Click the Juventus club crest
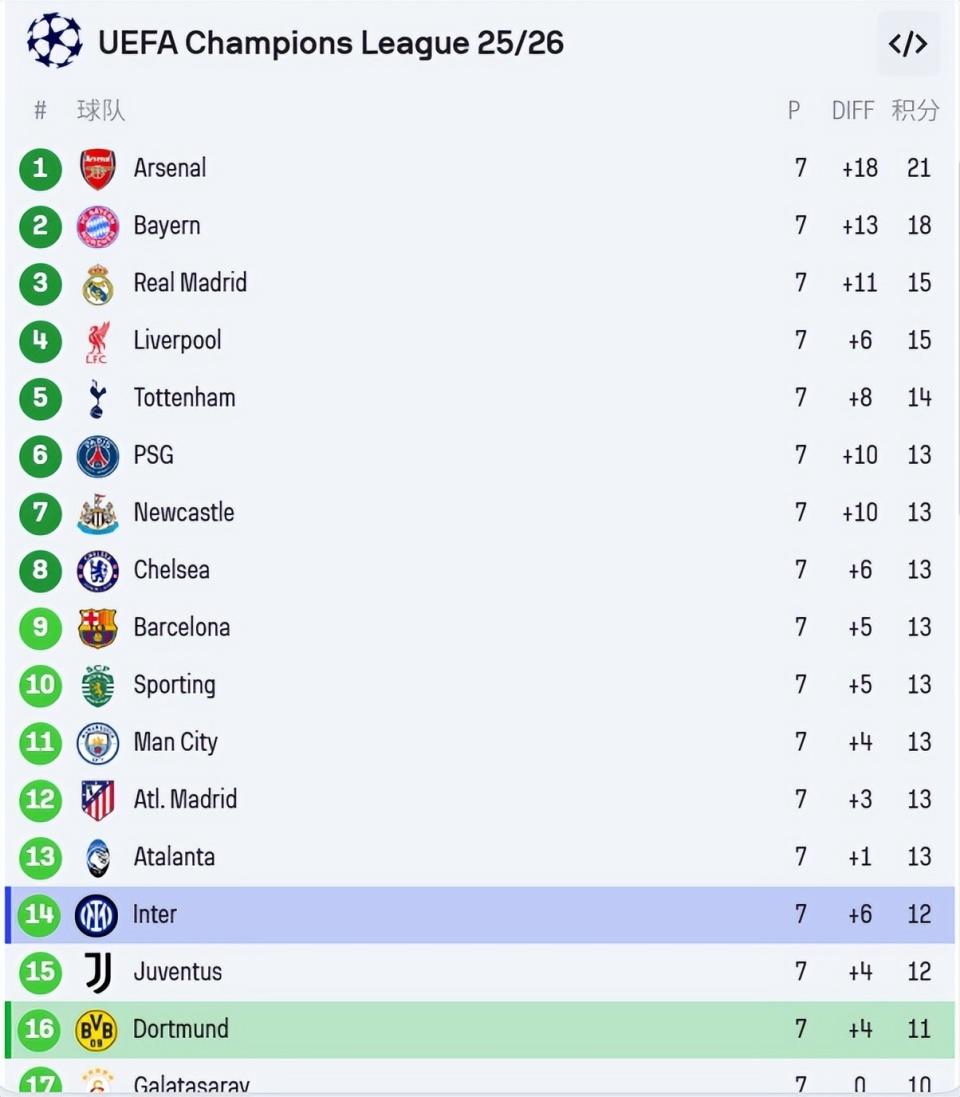Screen dimensions: 960x1097 click(x=98, y=972)
